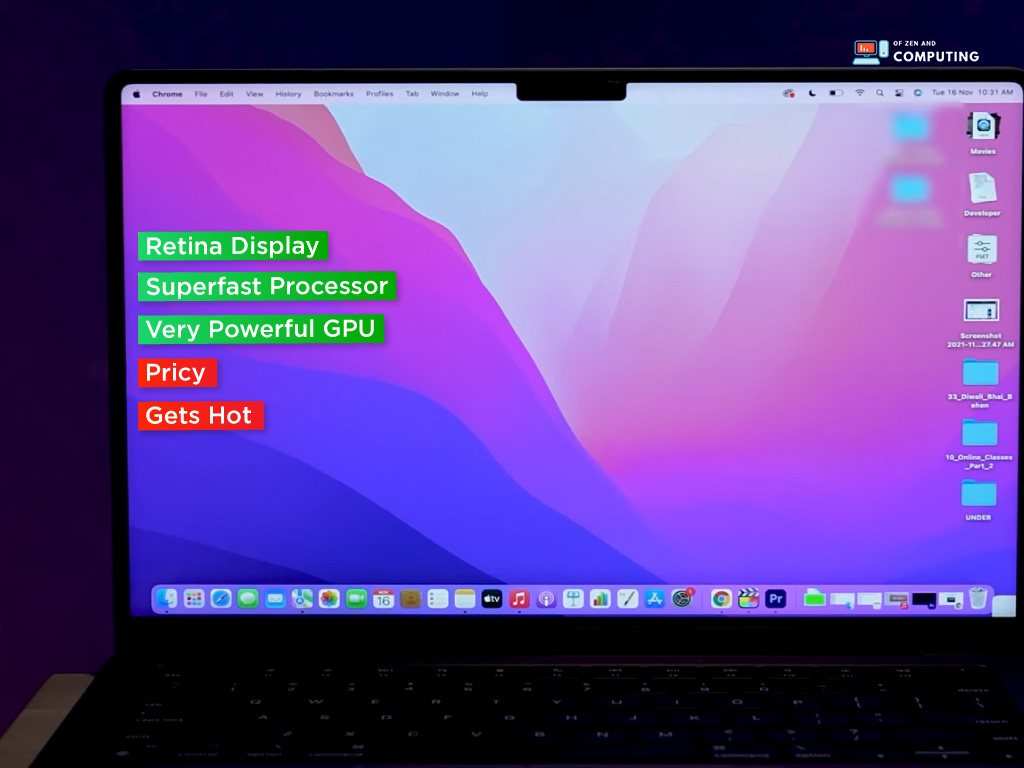Open System Preferences with badge
This screenshot has width=1024, height=768.
tap(682, 598)
